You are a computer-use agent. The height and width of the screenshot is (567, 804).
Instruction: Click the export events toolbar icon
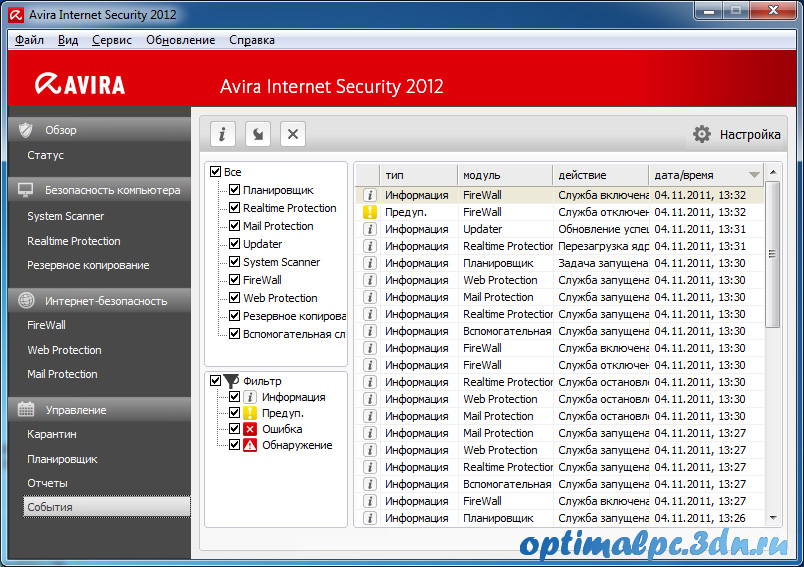[258, 134]
